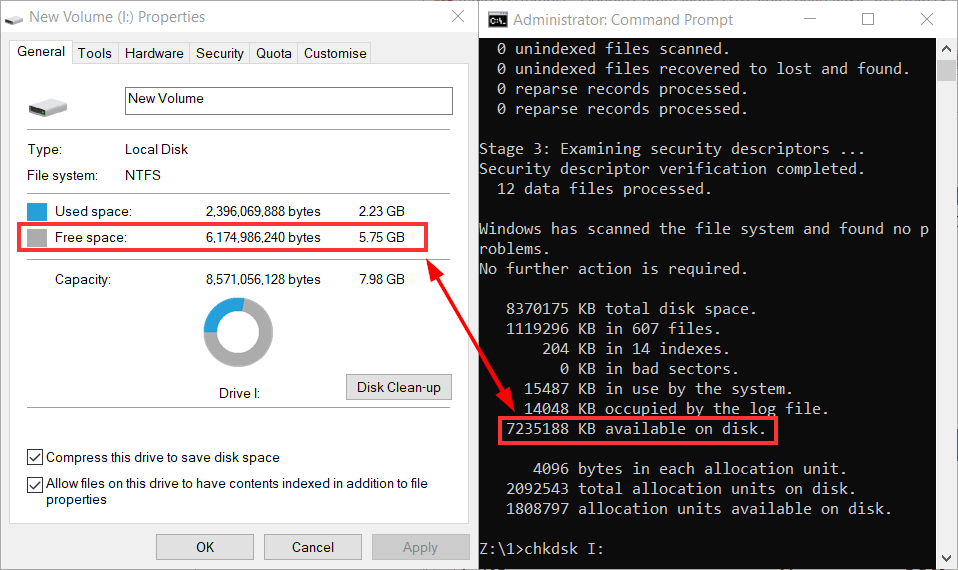
Task: Close the Command Prompt window
Action: tap(926, 20)
